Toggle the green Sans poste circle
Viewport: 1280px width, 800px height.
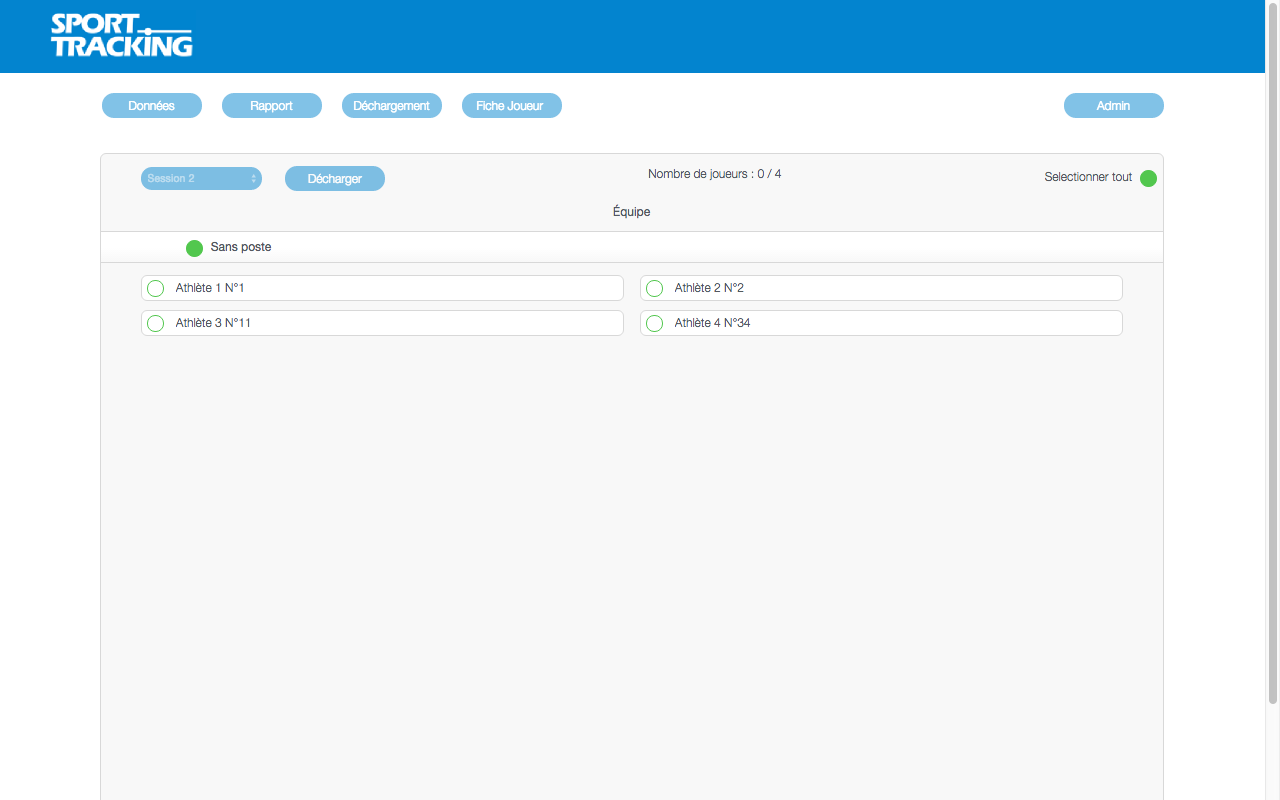click(x=194, y=248)
